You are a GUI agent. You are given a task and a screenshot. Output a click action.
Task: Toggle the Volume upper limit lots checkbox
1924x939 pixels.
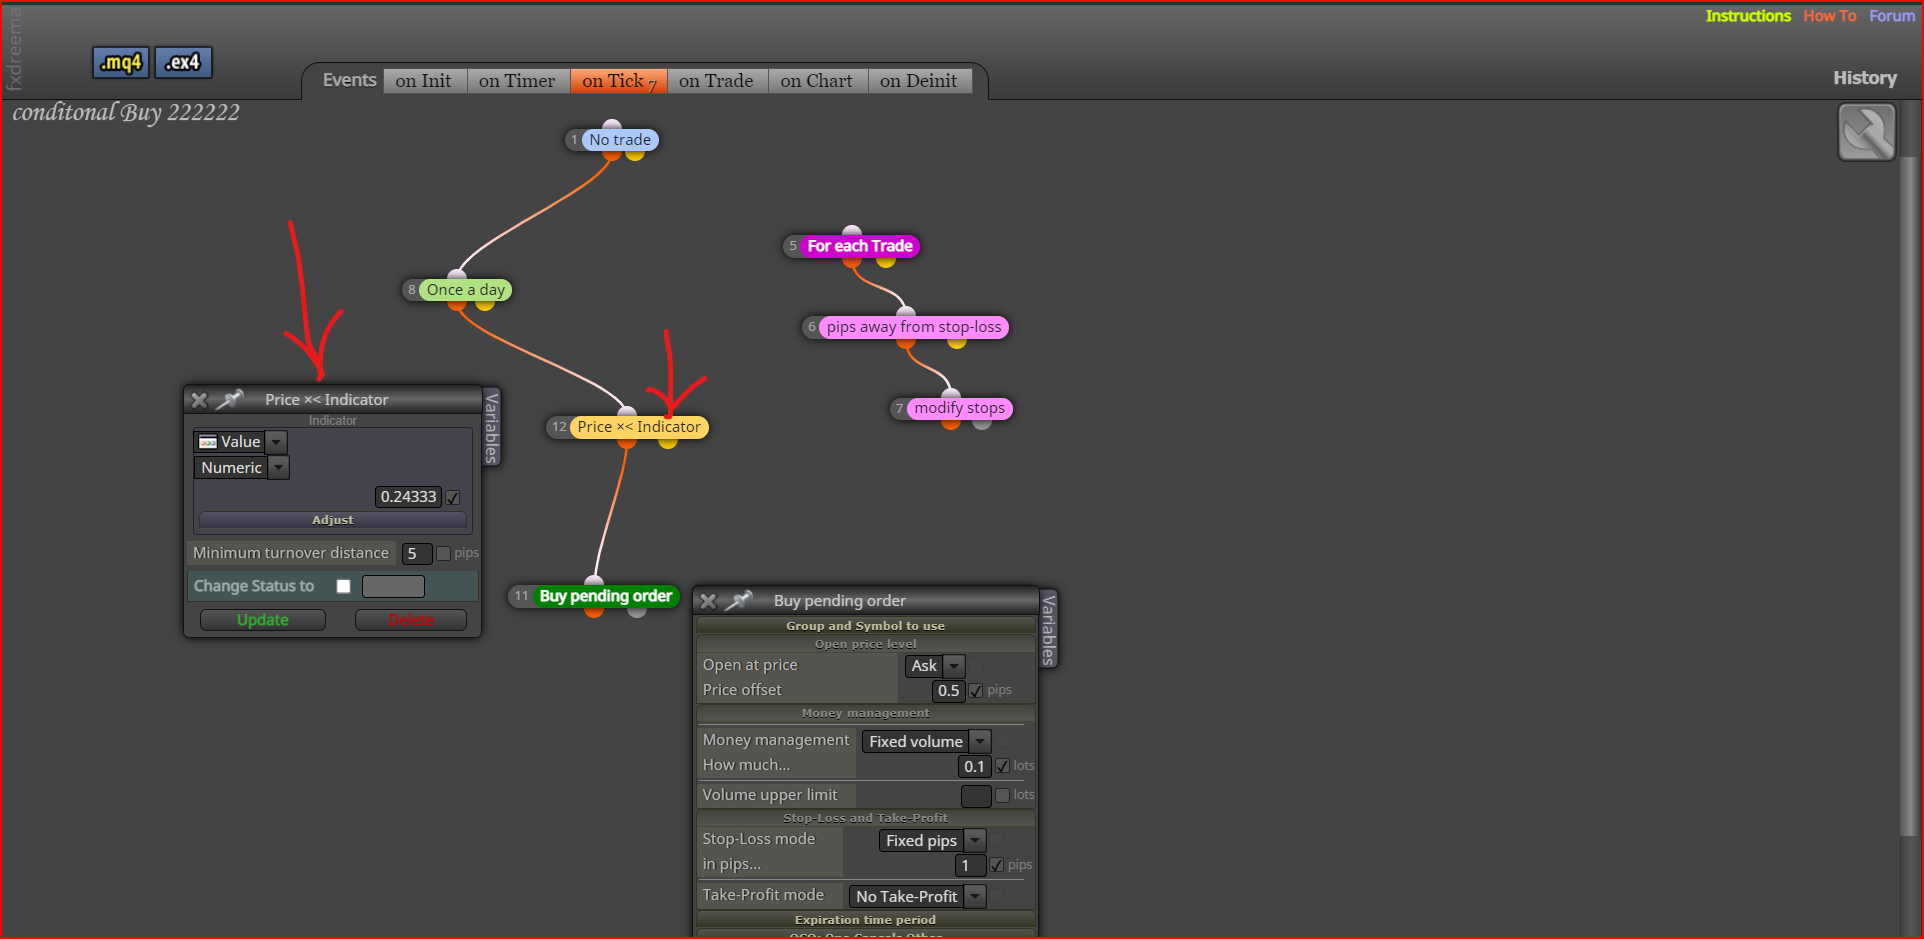tap(1002, 795)
